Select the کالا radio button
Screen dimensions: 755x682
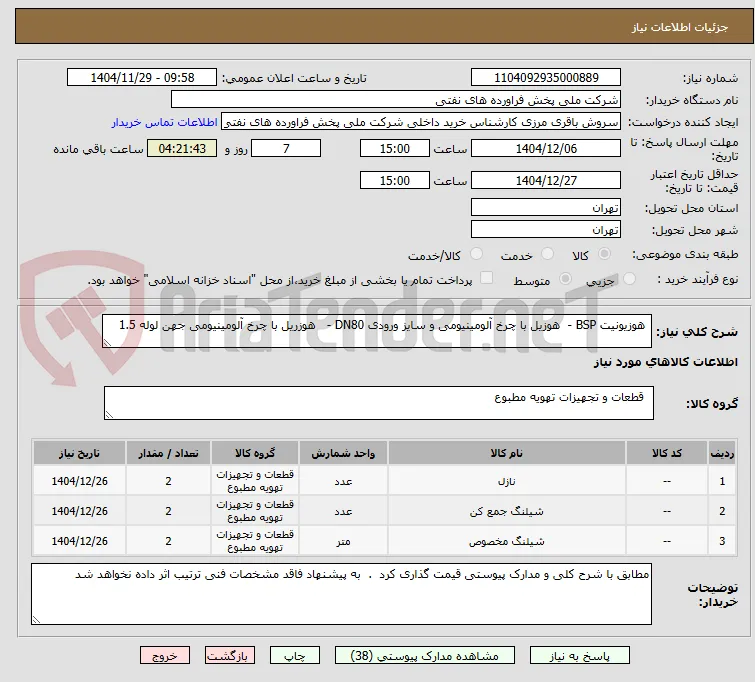604,254
